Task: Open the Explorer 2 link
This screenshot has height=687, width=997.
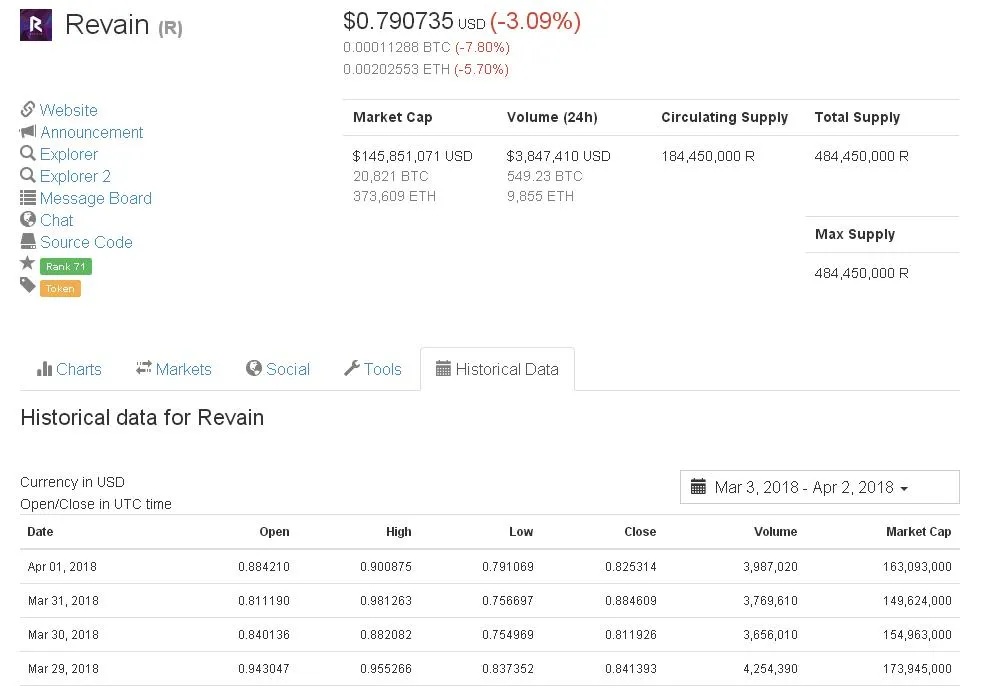Action: click(x=75, y=176)
